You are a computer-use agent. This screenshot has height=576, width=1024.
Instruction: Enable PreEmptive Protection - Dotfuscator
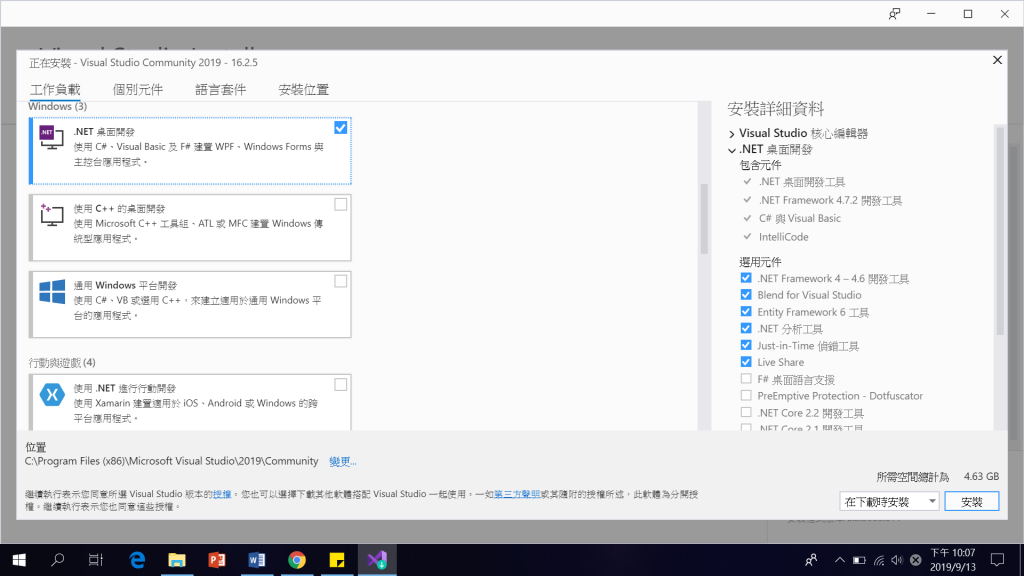(x=746, y=395)
